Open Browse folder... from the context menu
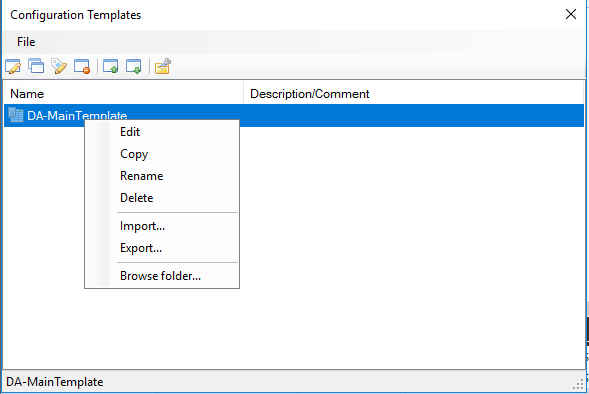The width and height of the screenshot is (589, 394). pyautogui.click(x=162, y=276)
